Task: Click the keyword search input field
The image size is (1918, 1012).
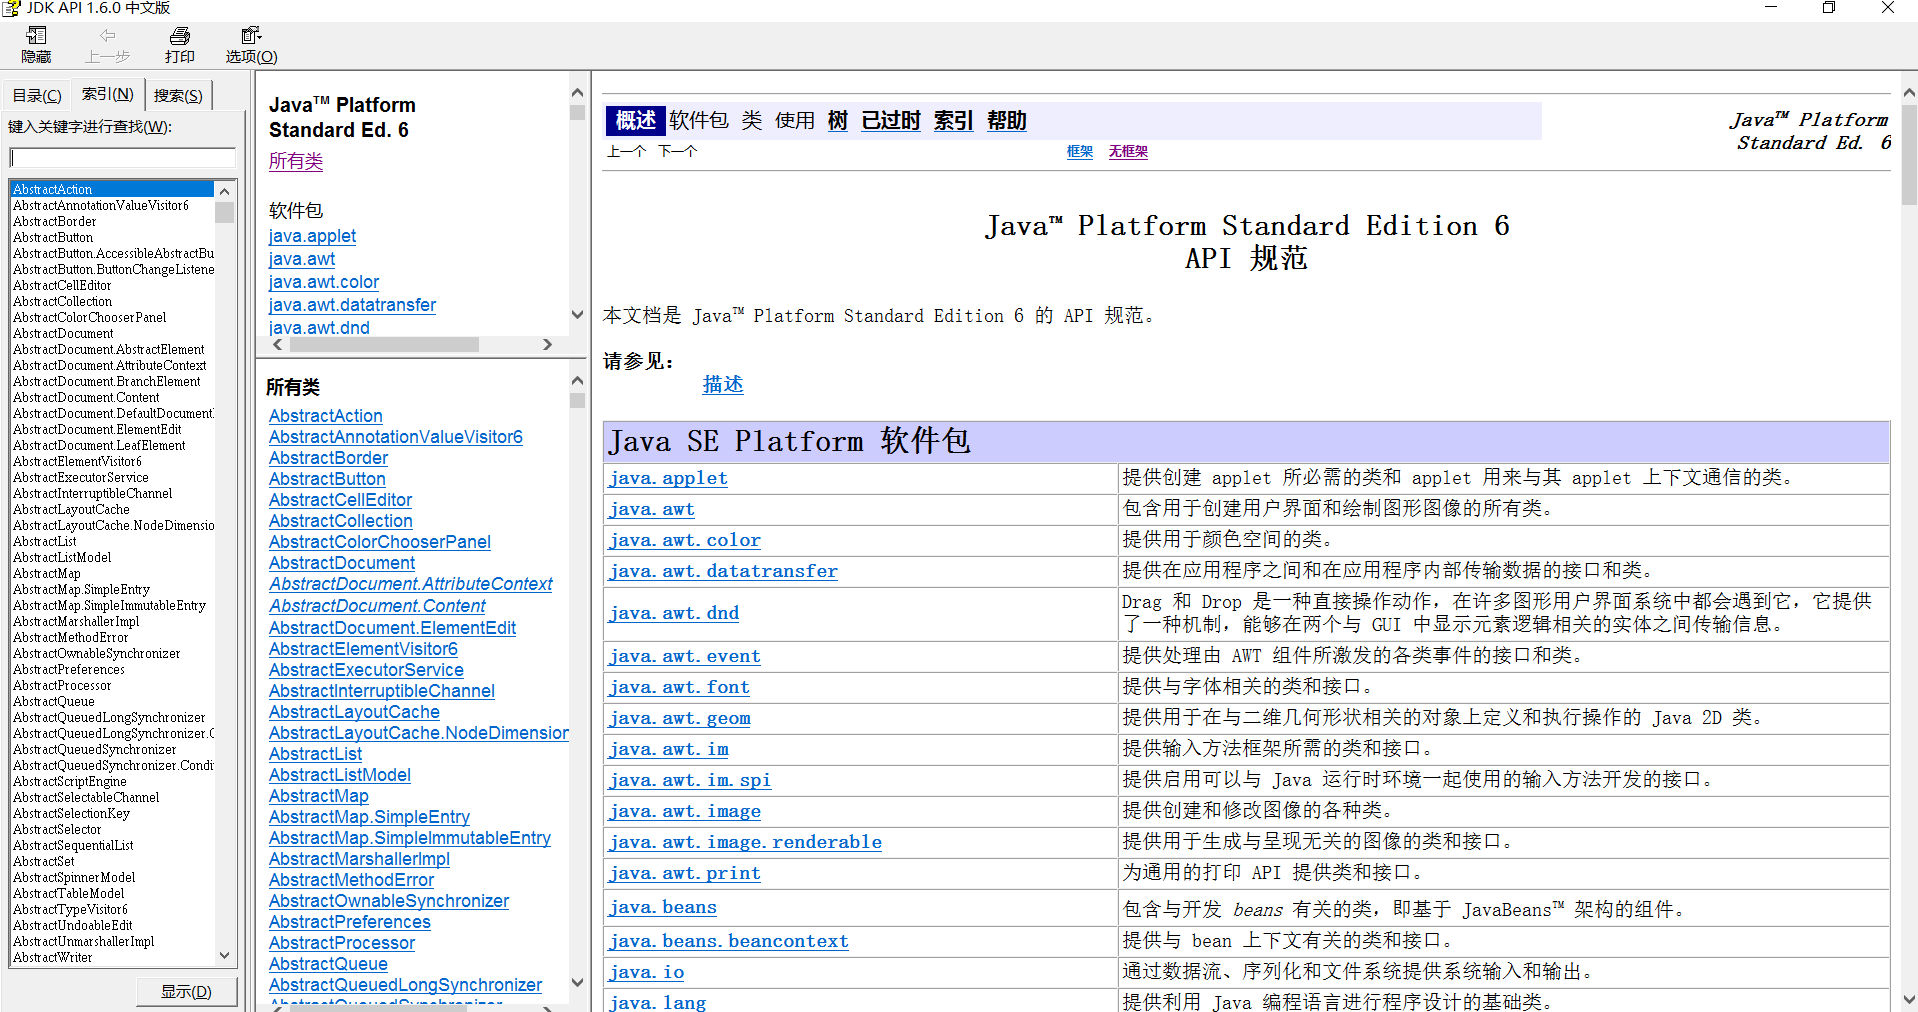Action: [123, 157]
